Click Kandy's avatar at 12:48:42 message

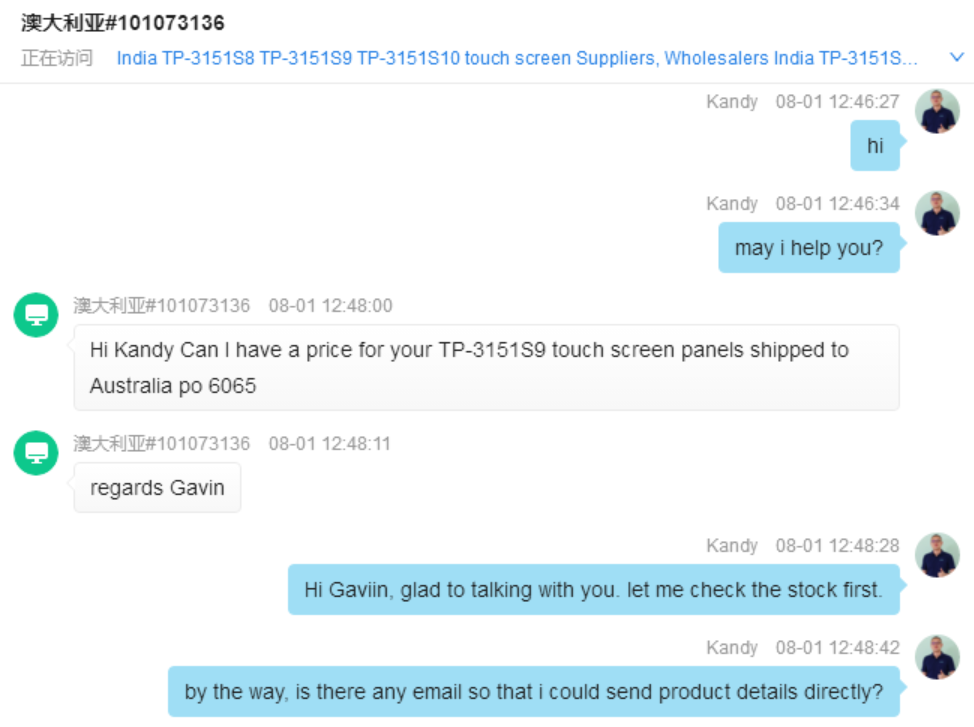coord(937,657)
